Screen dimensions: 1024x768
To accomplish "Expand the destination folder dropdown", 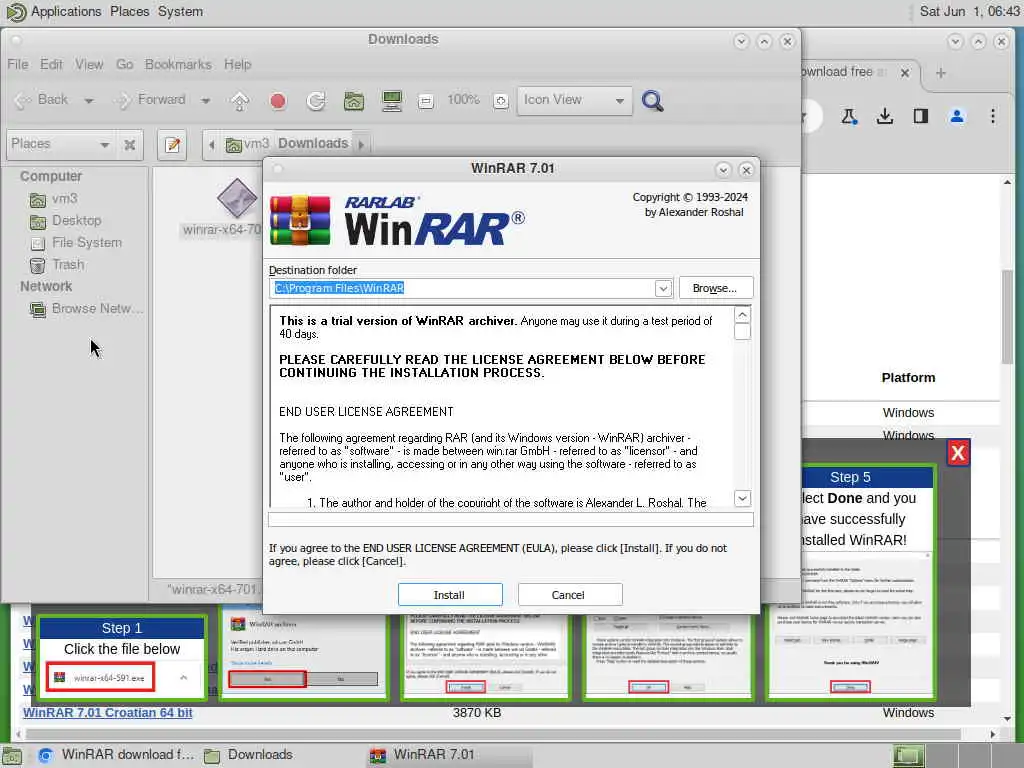I will [x=663, y=288].
